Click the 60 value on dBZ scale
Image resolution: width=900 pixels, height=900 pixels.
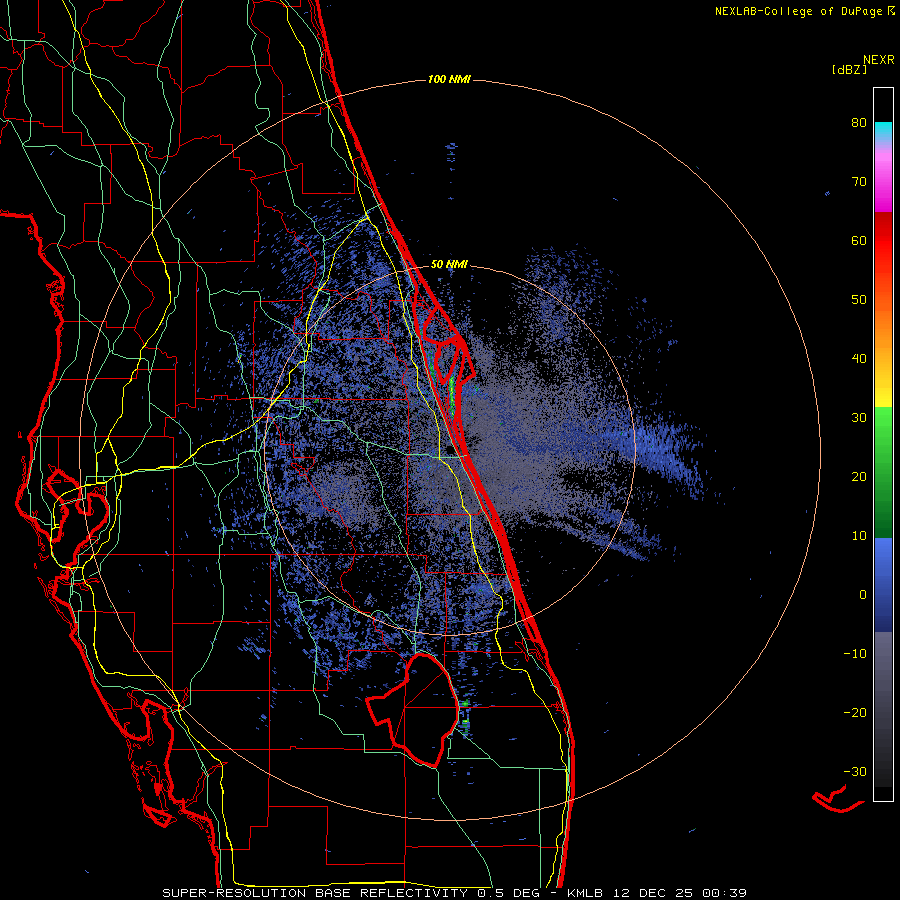(x=859, y=240)
